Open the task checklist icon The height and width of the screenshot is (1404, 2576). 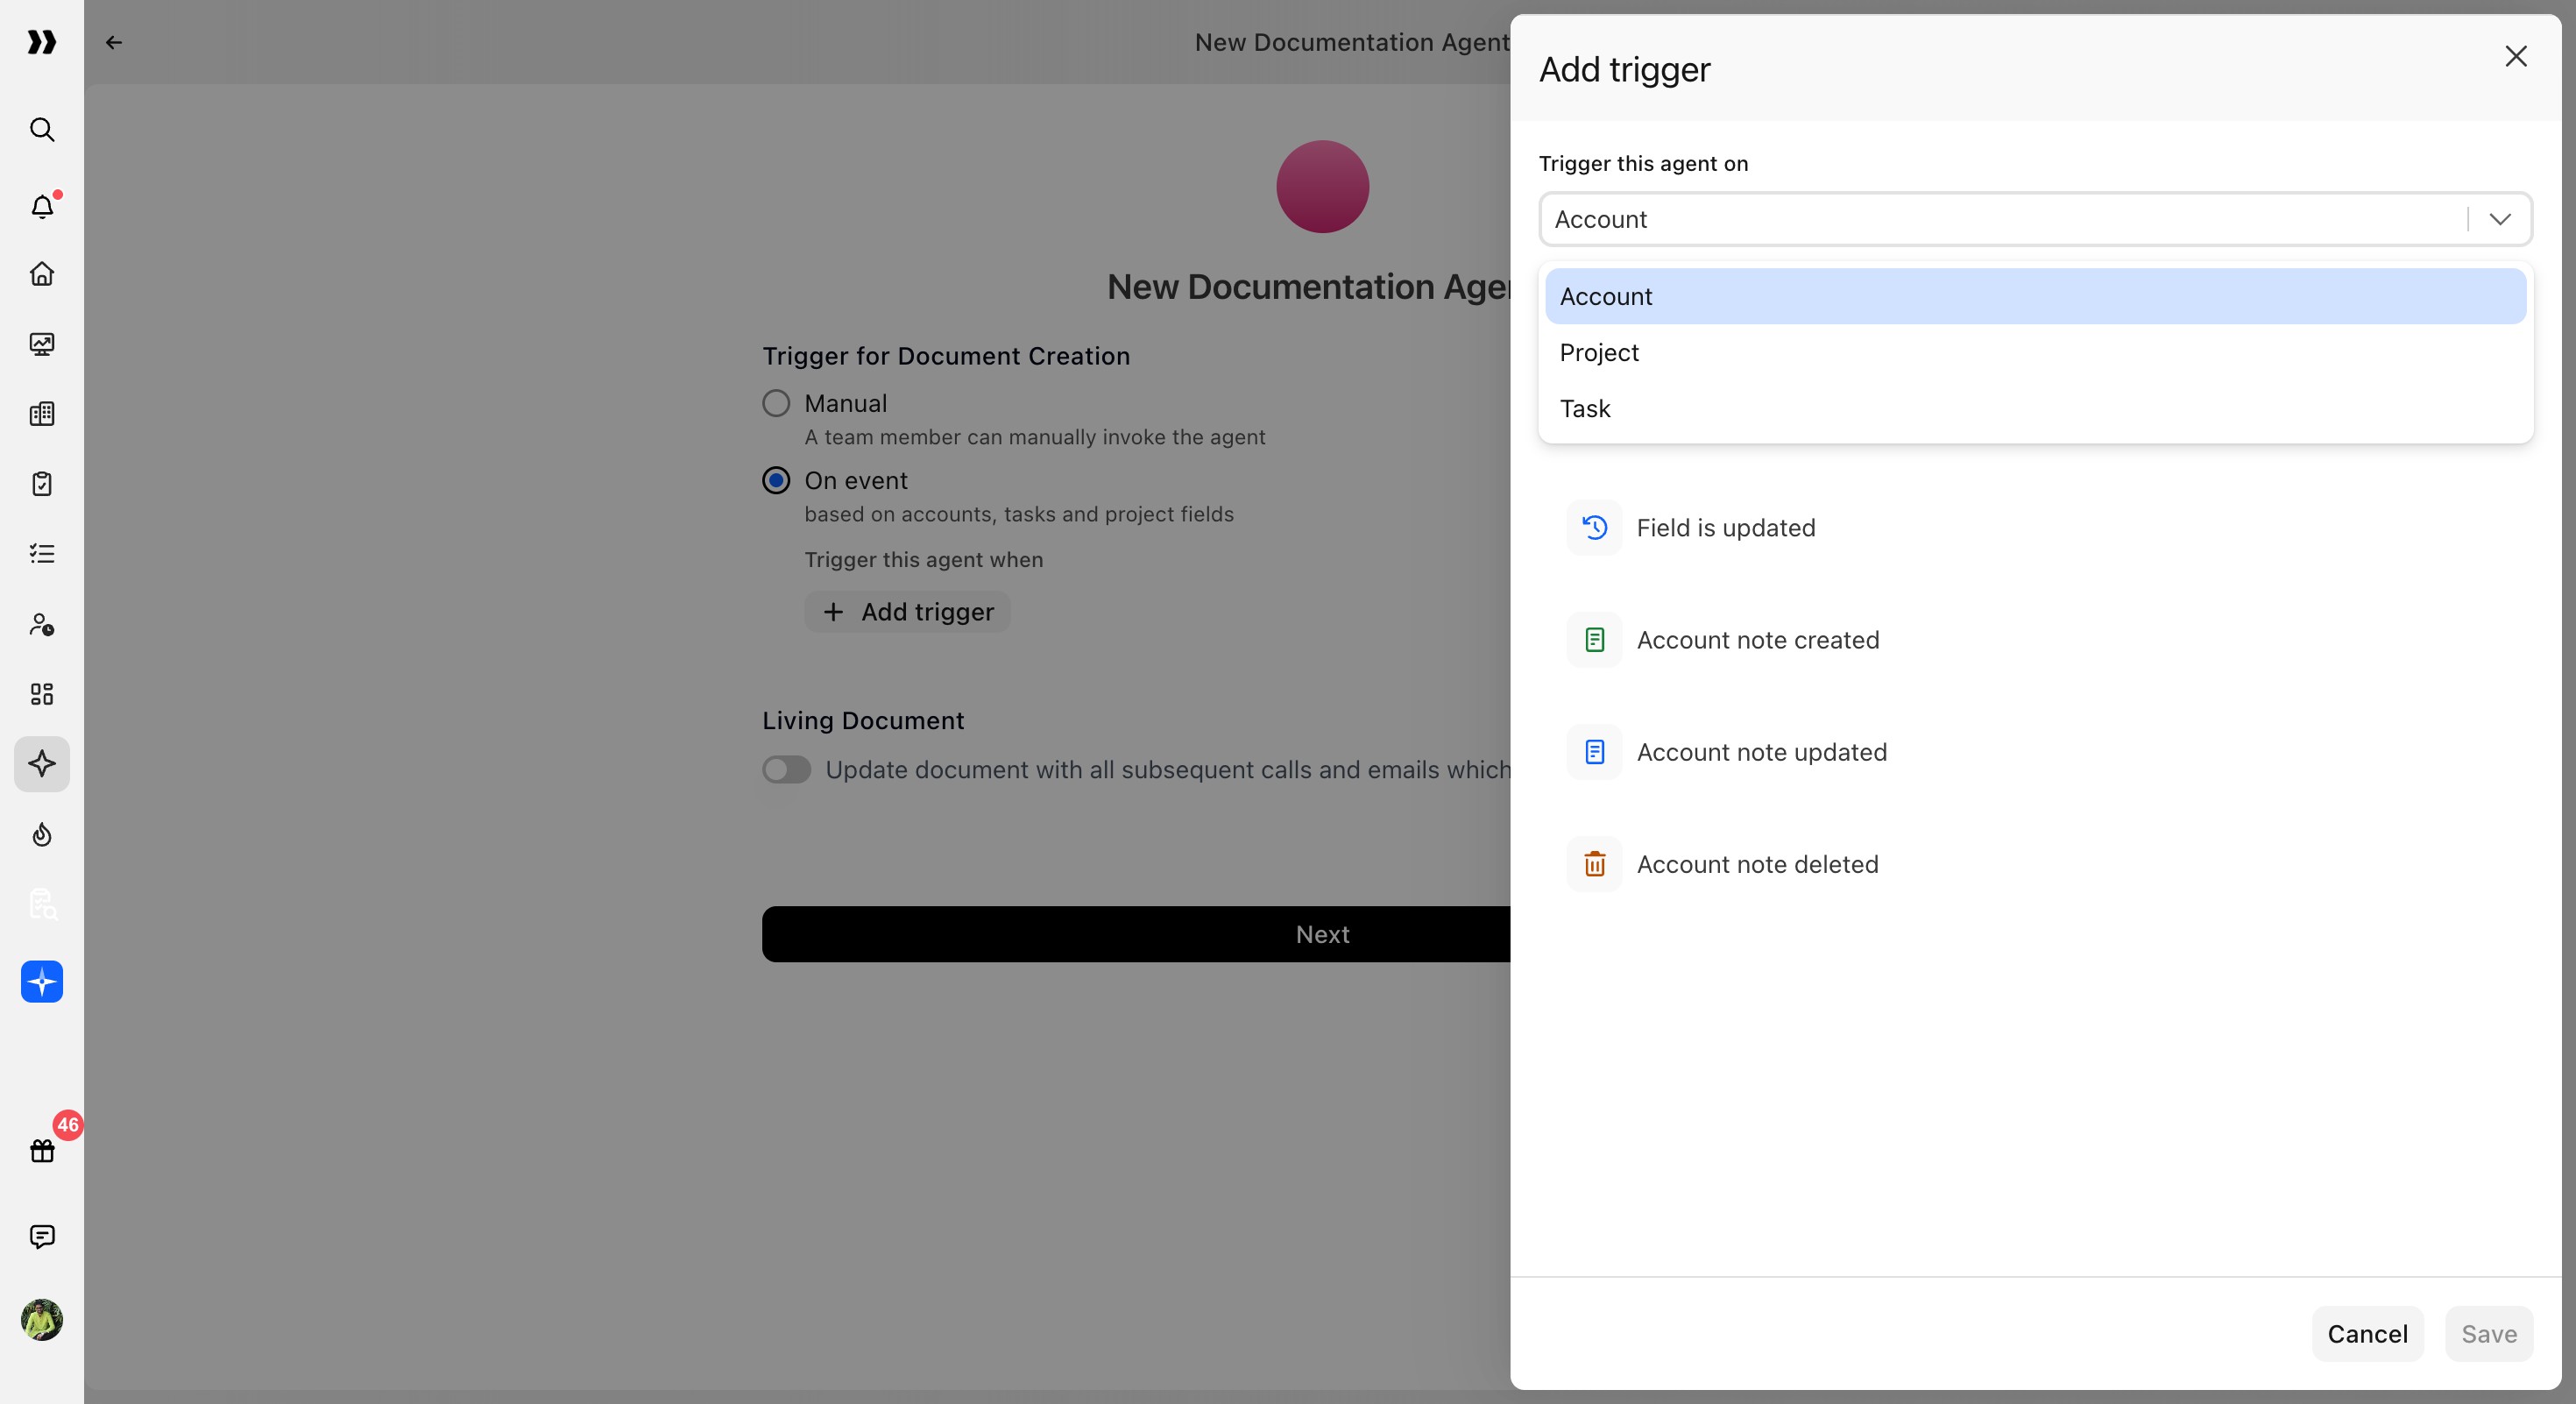click(42, 554)
